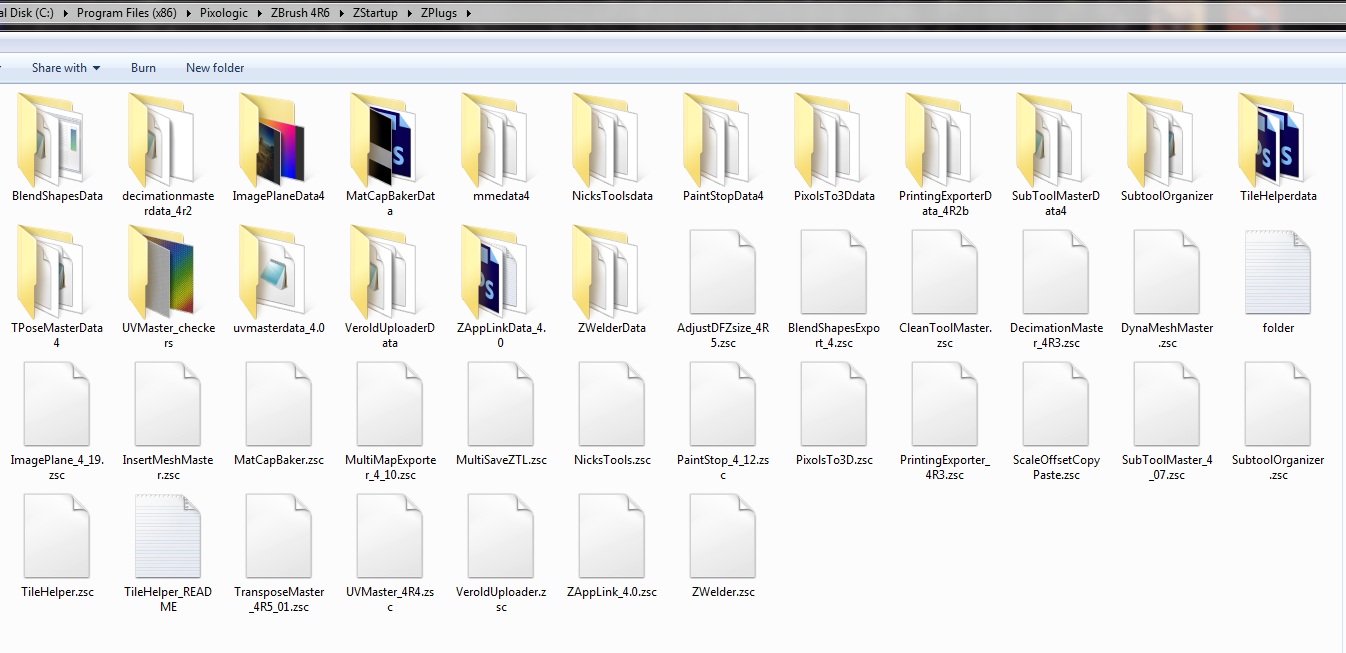
Task: Select the DecimationMaster_4R3.zsc file icon
Action: tap(1056, 272)
